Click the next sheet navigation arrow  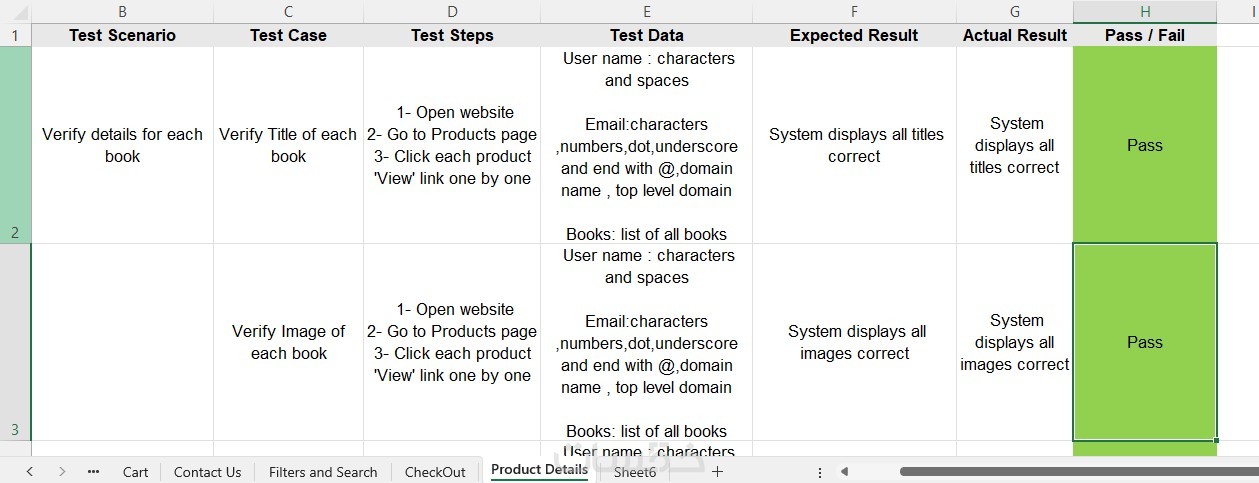click(x=62, y=472)
